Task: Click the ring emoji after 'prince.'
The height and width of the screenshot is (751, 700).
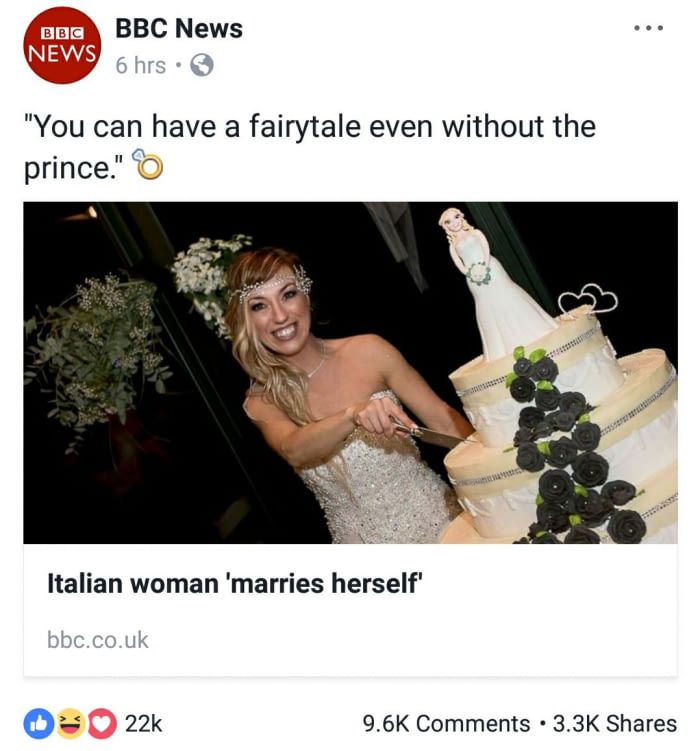Action: pyautogui.click(x=148, y=164)
